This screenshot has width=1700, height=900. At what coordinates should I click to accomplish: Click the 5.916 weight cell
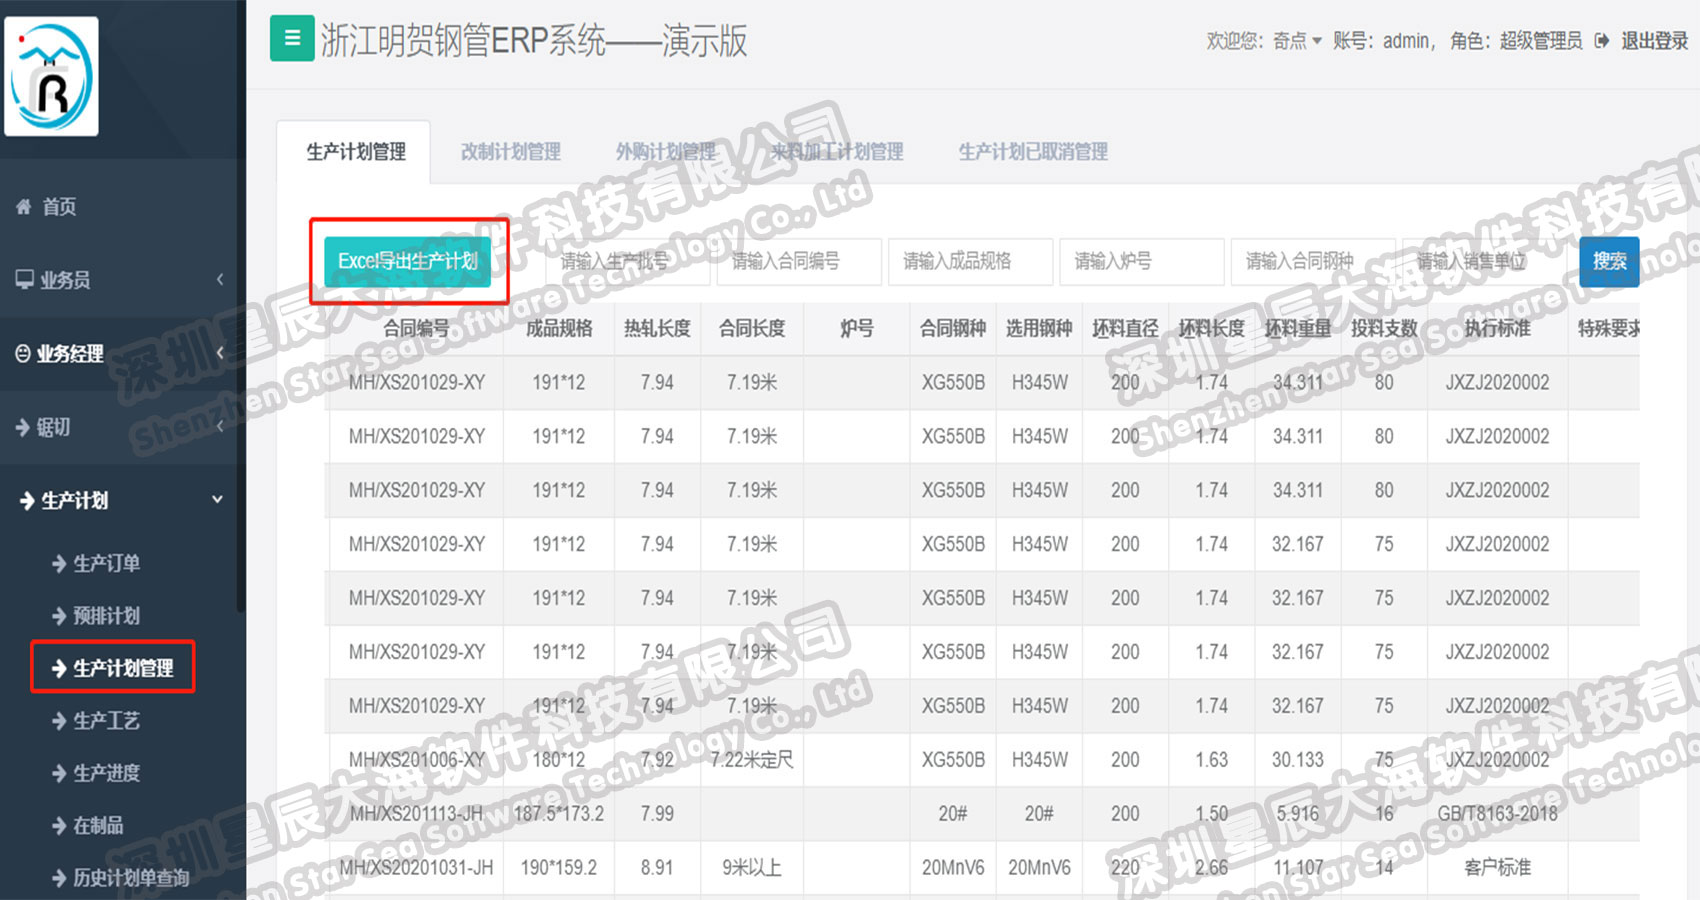[x=1298, y=814]
